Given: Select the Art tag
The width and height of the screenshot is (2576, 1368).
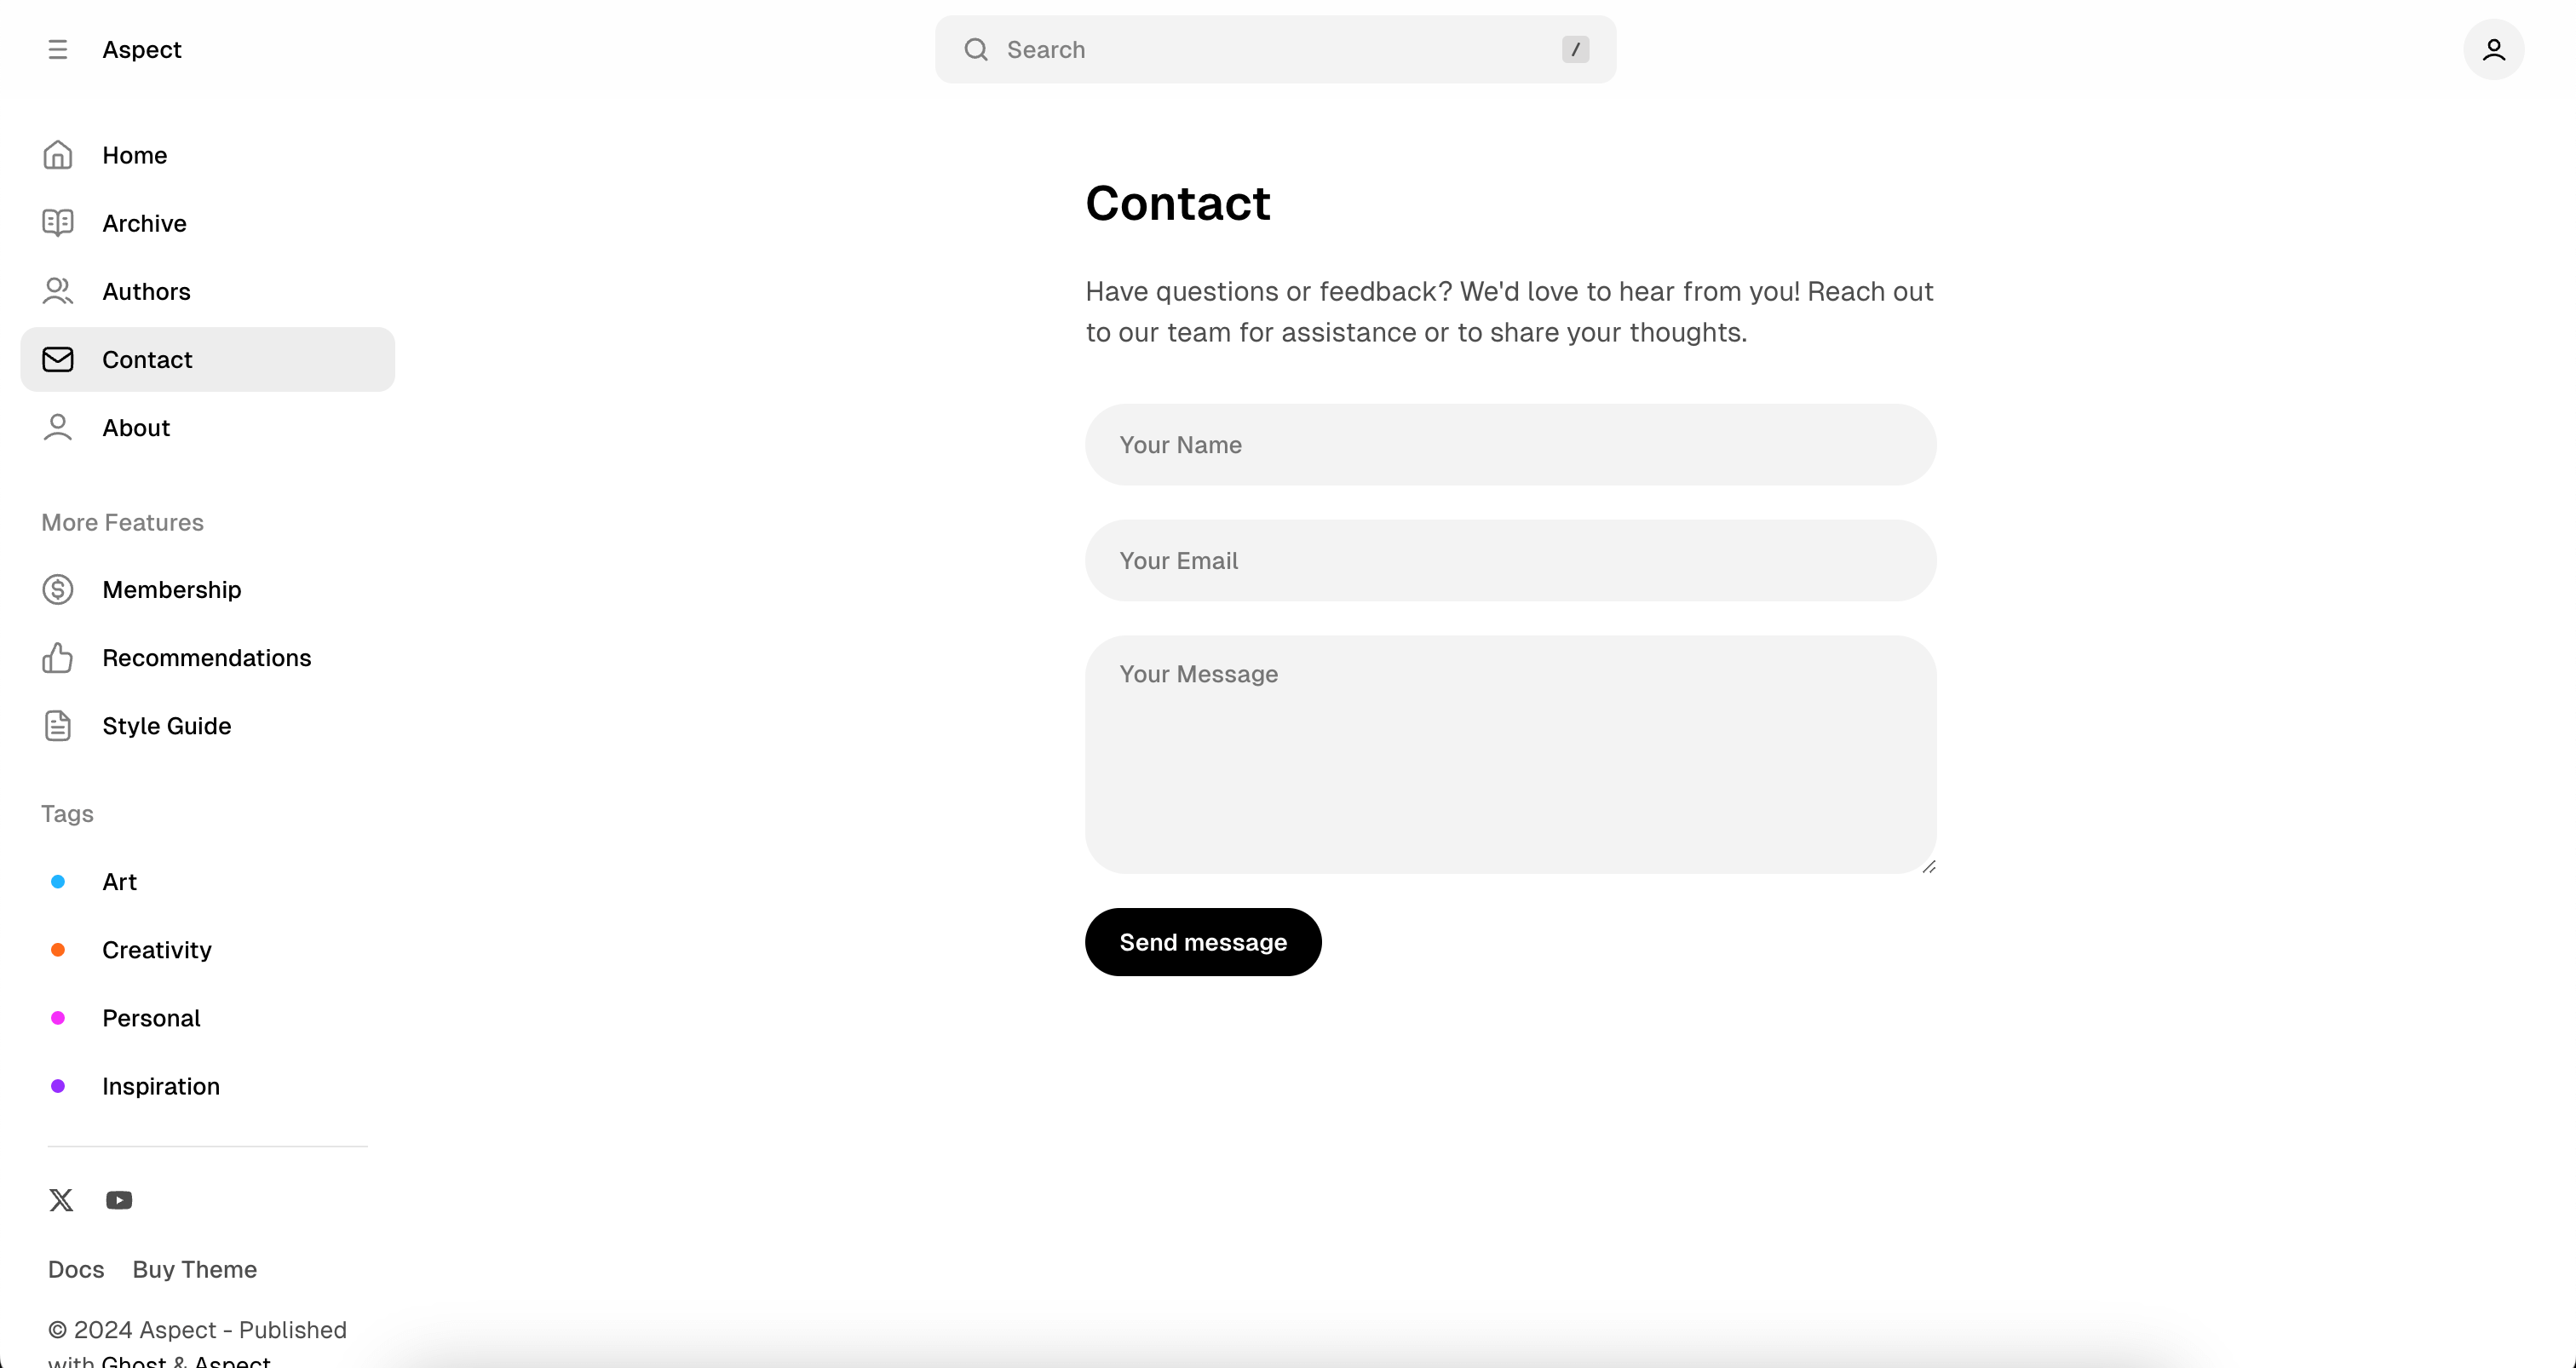Looking at the screenshot, I should click(x=120, y=881).
